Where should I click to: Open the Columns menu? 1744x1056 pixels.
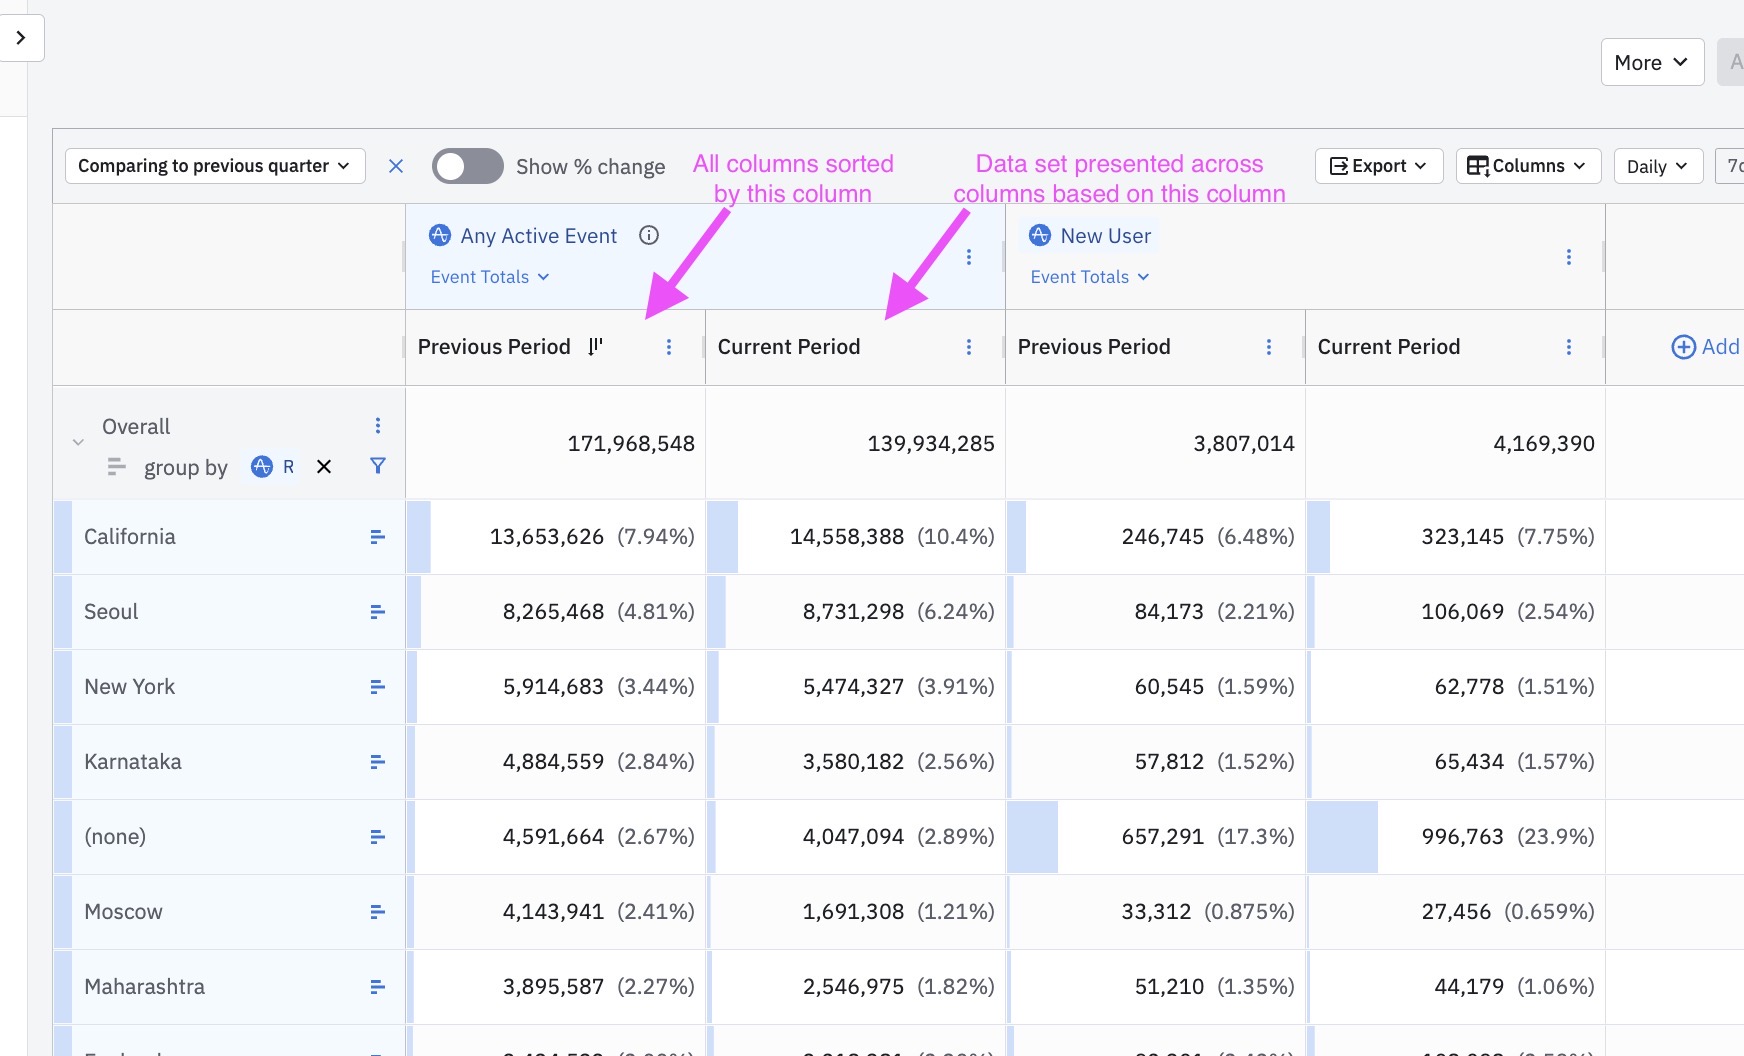[x=1527, y=166]
